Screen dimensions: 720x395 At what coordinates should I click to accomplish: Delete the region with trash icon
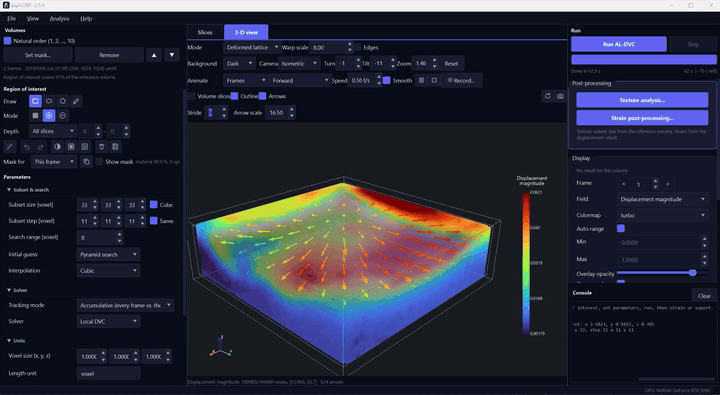(102, 147)
